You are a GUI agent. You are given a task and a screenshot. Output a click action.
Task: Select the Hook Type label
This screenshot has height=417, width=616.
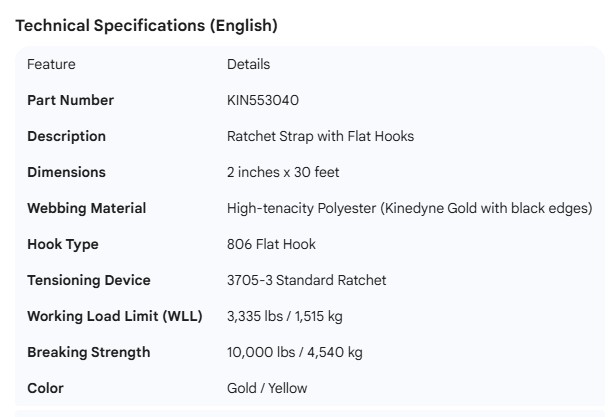tap(62, 244)
